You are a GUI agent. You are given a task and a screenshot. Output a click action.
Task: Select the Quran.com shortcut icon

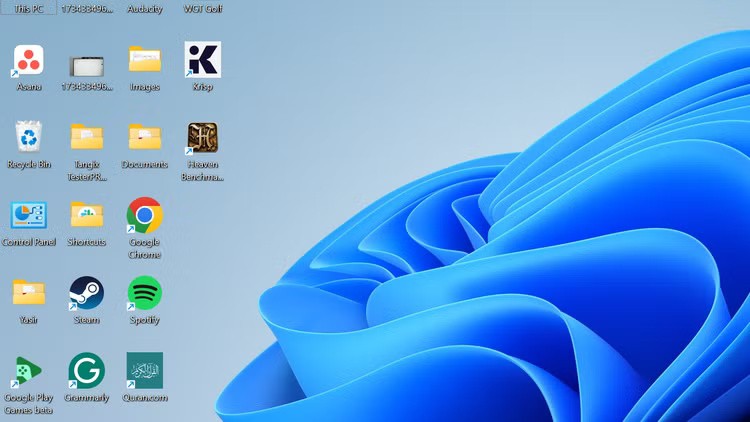pyautogui.click(x=145, y=370)
